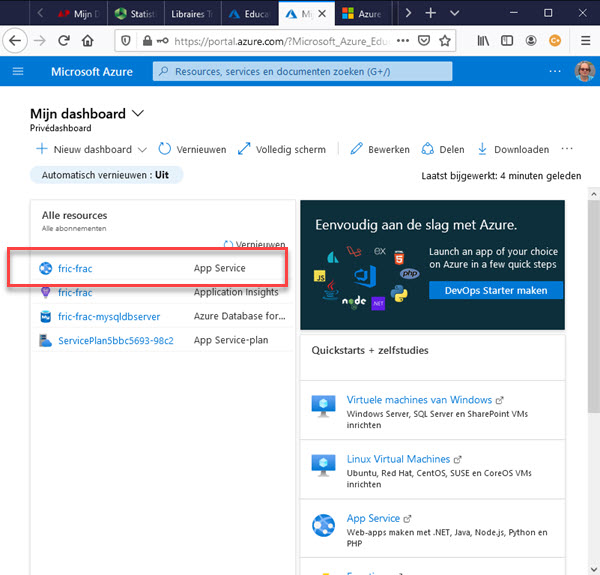Click the Azure resources search box
This screenshot has width=600, height=575.
[x=302, y=72]
